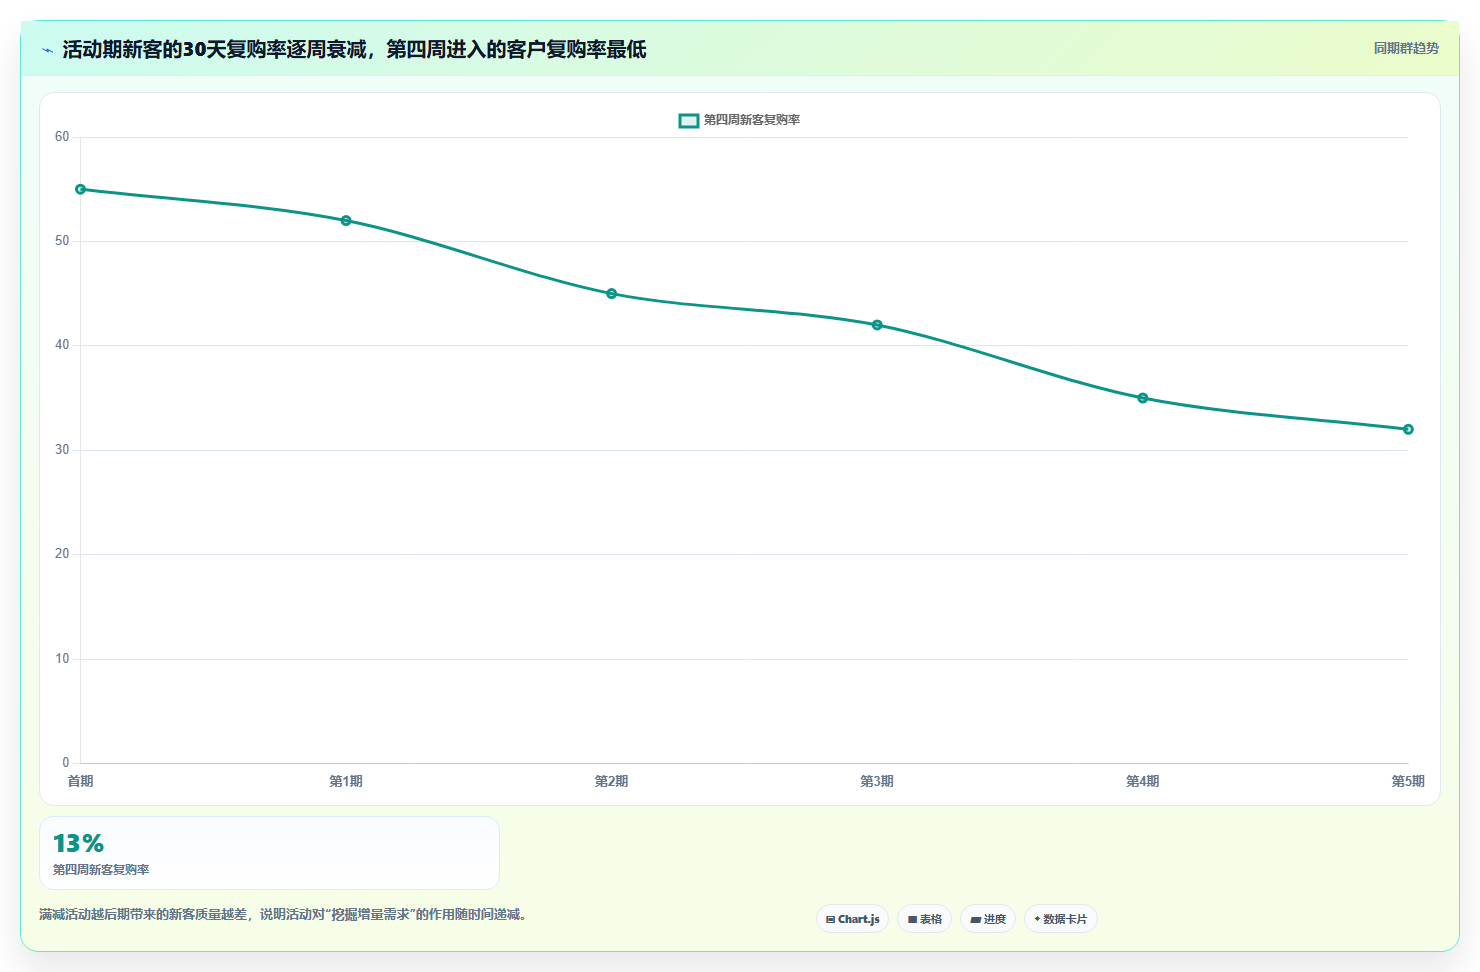Click the x-axis label 第3期
This screenshot has height=972, width=1480.
[x=877, y=781]
